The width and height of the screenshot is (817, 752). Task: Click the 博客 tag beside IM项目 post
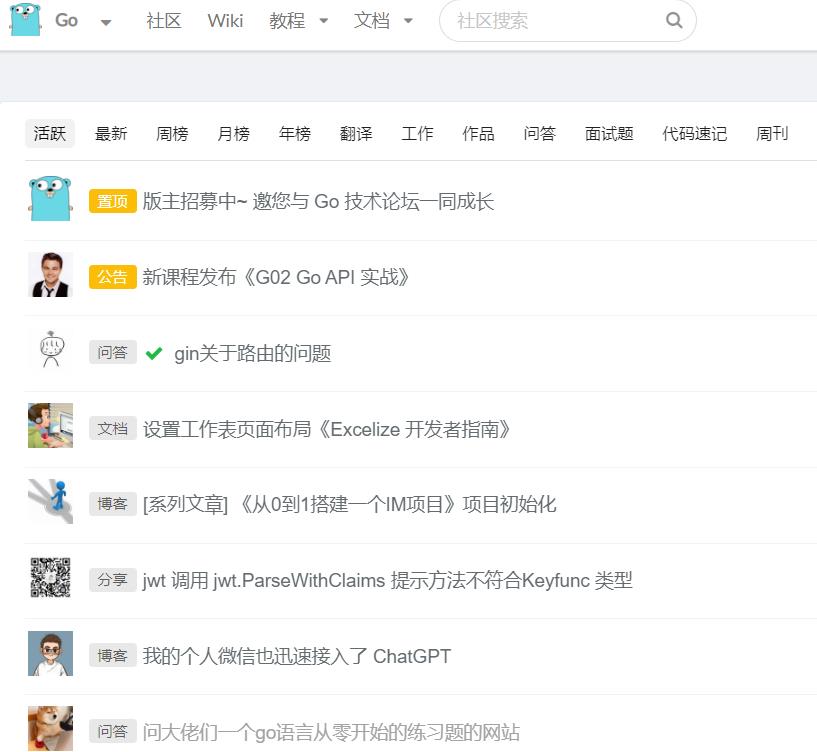pos(113,503)
